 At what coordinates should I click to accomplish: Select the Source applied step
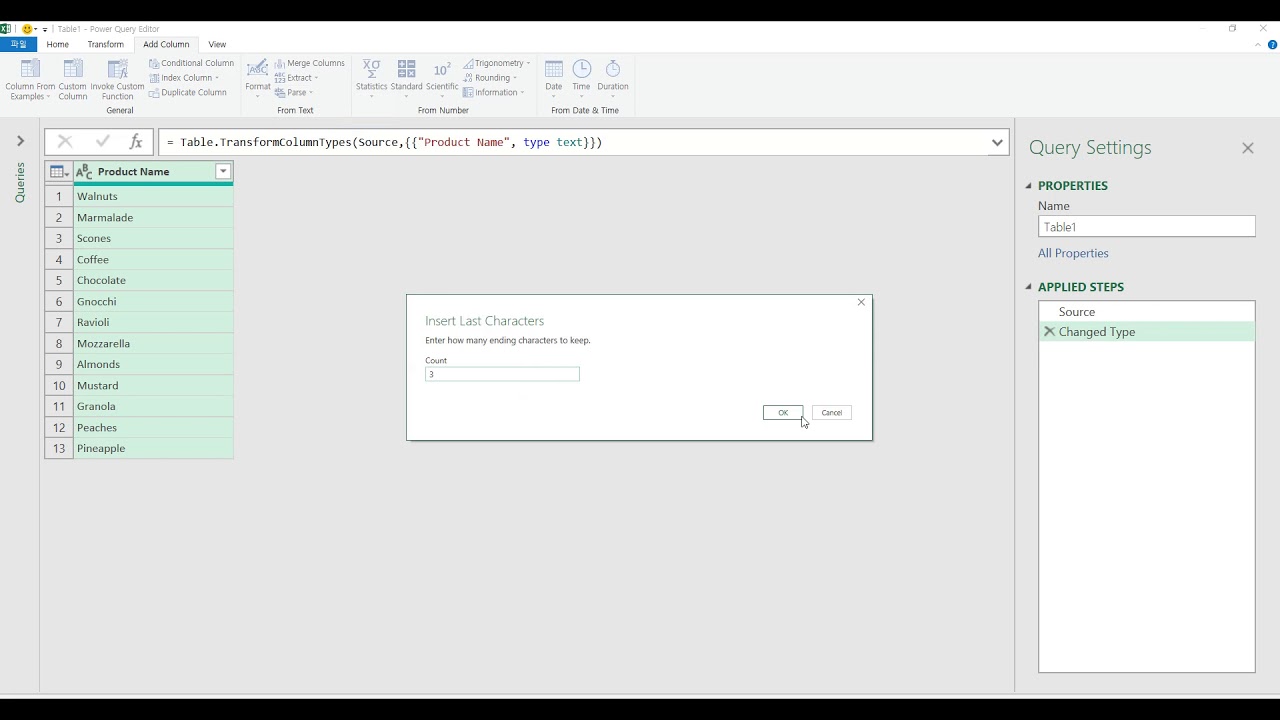click(x=1146, y=312)
